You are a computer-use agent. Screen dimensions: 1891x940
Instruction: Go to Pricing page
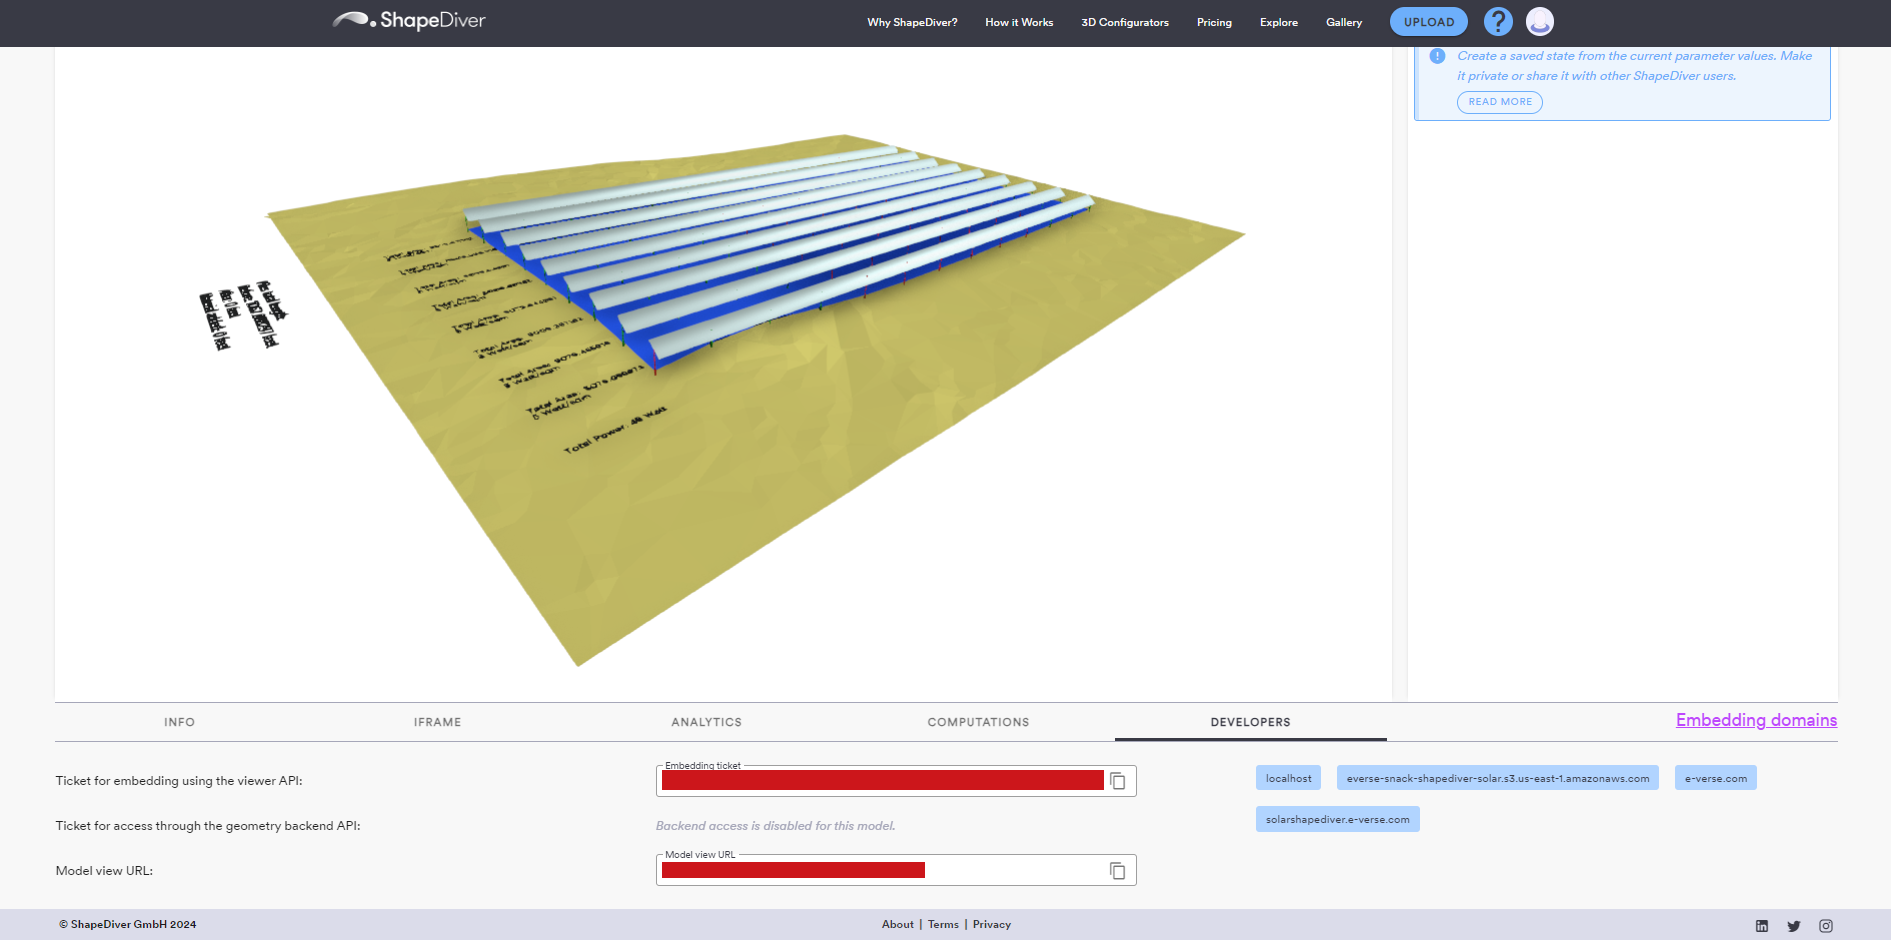(1214, 22)
